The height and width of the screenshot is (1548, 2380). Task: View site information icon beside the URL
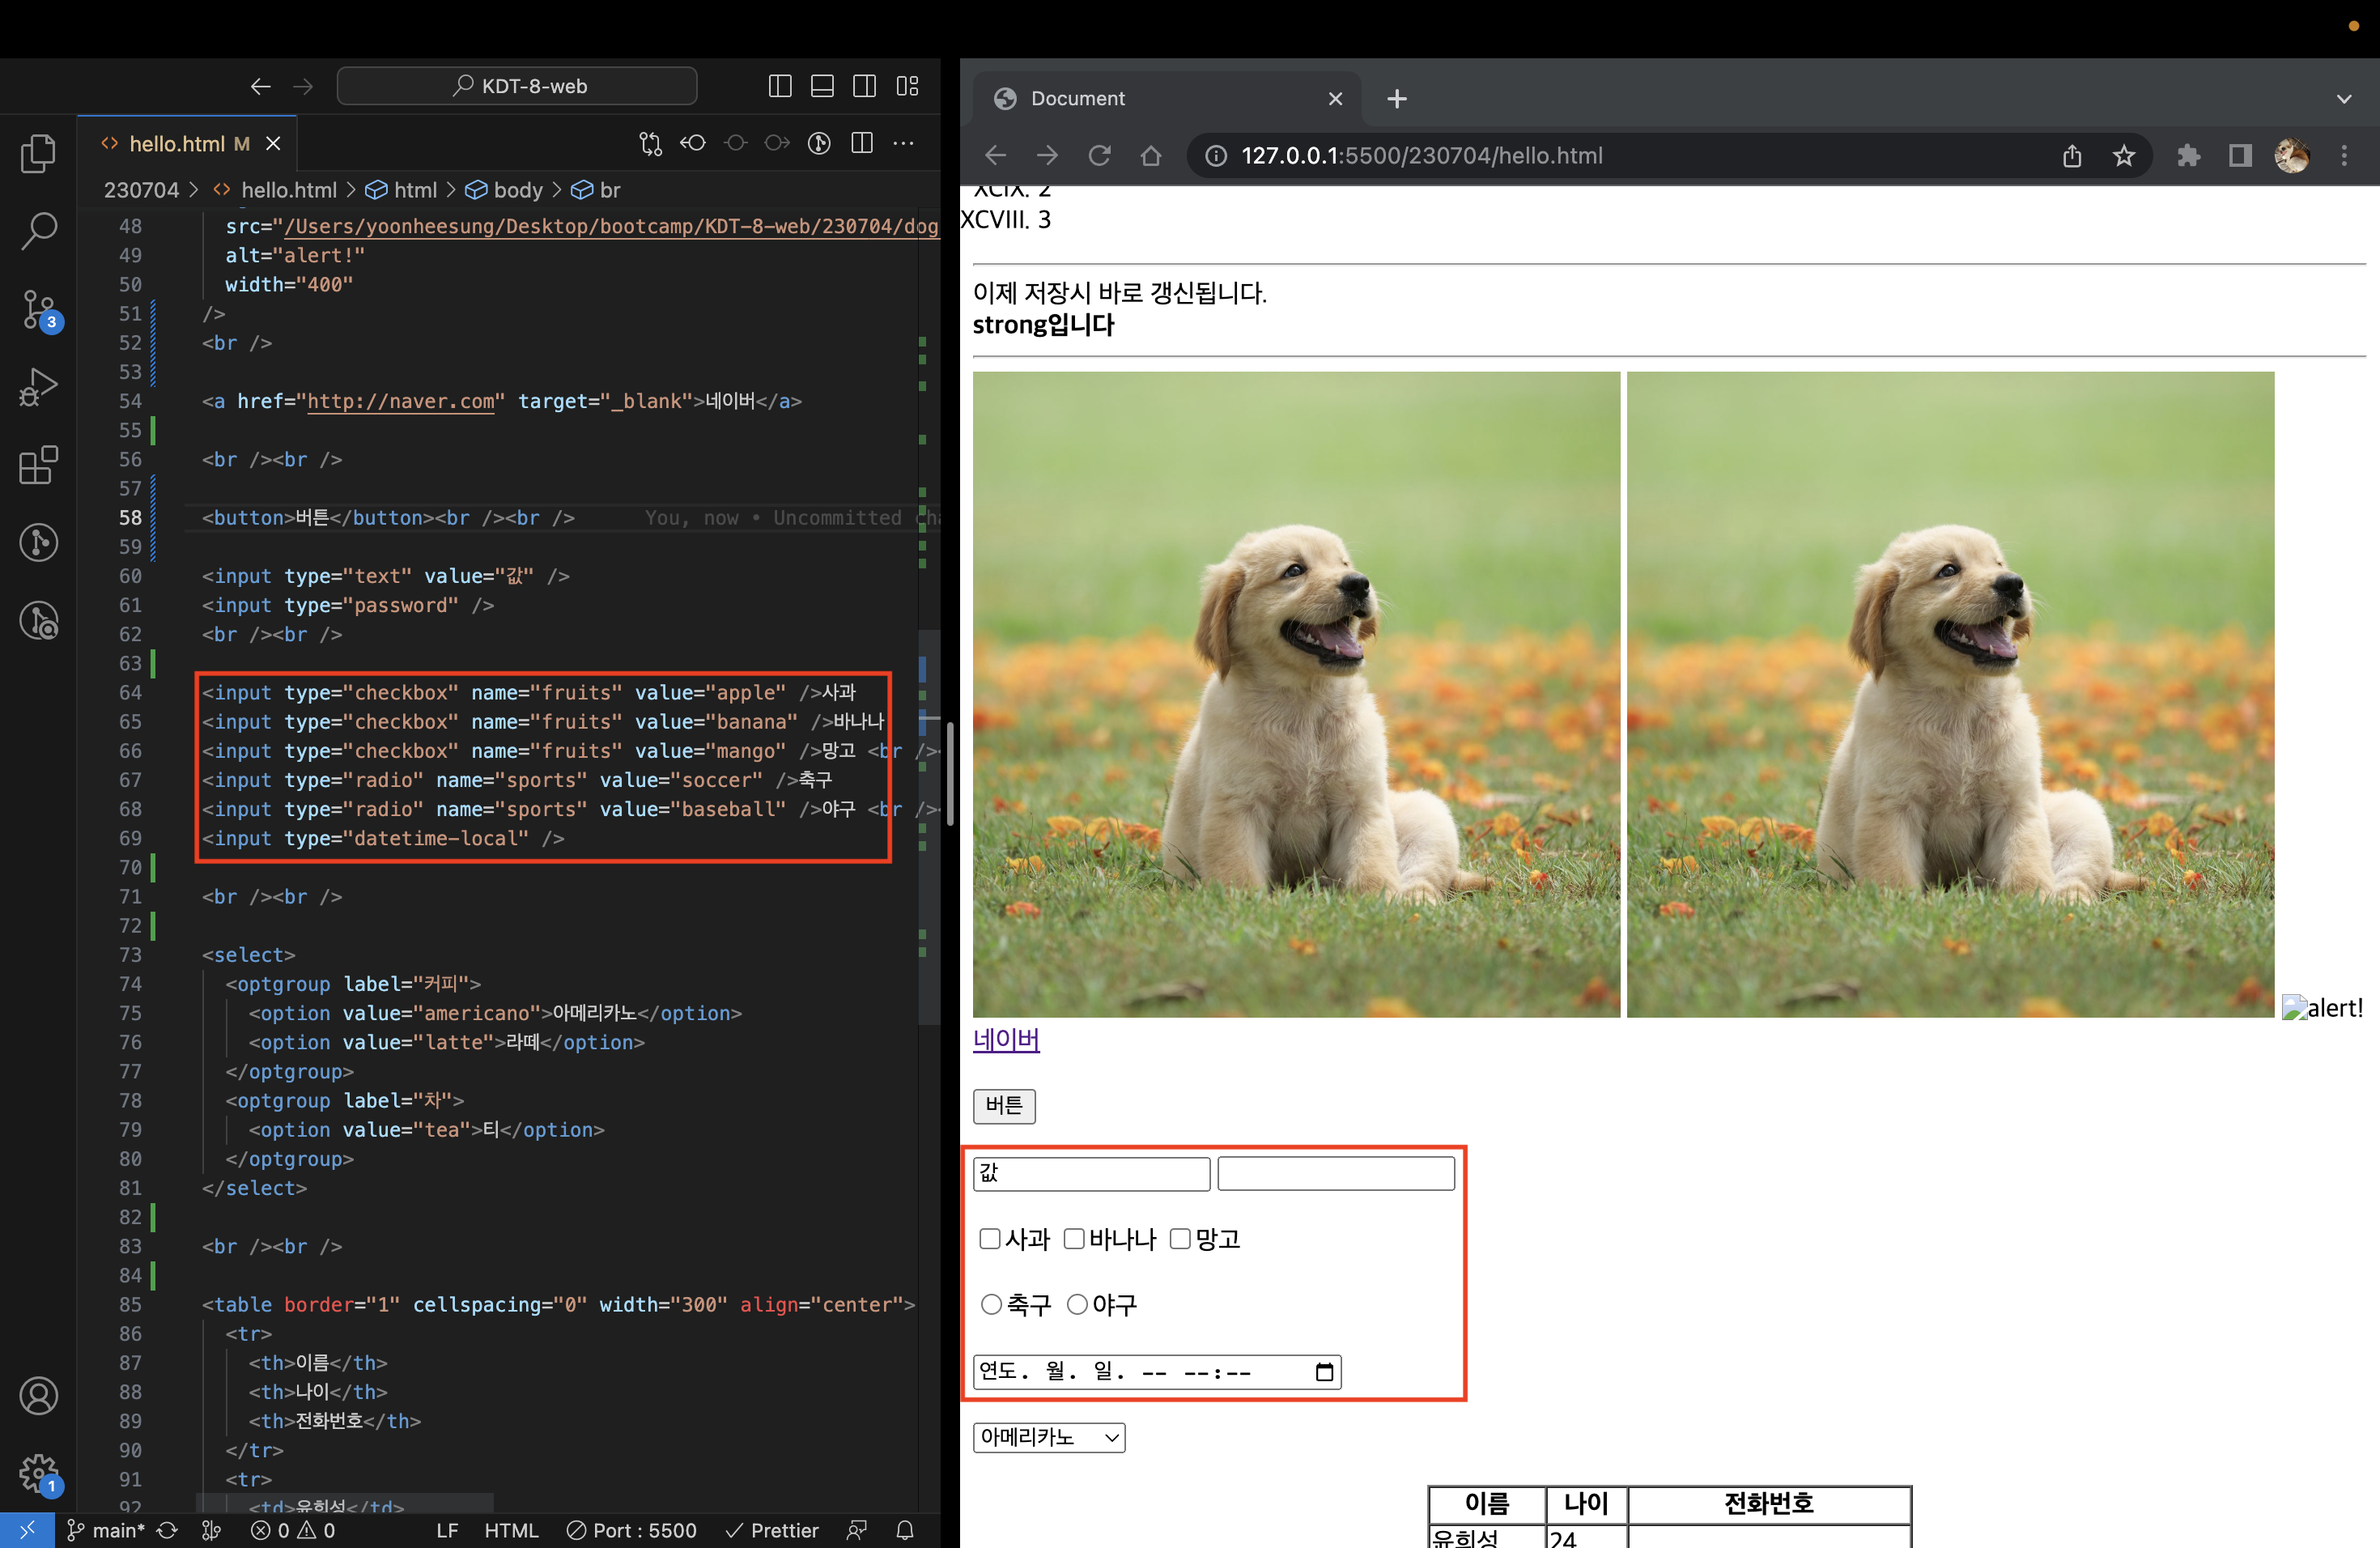[1215, 156]
